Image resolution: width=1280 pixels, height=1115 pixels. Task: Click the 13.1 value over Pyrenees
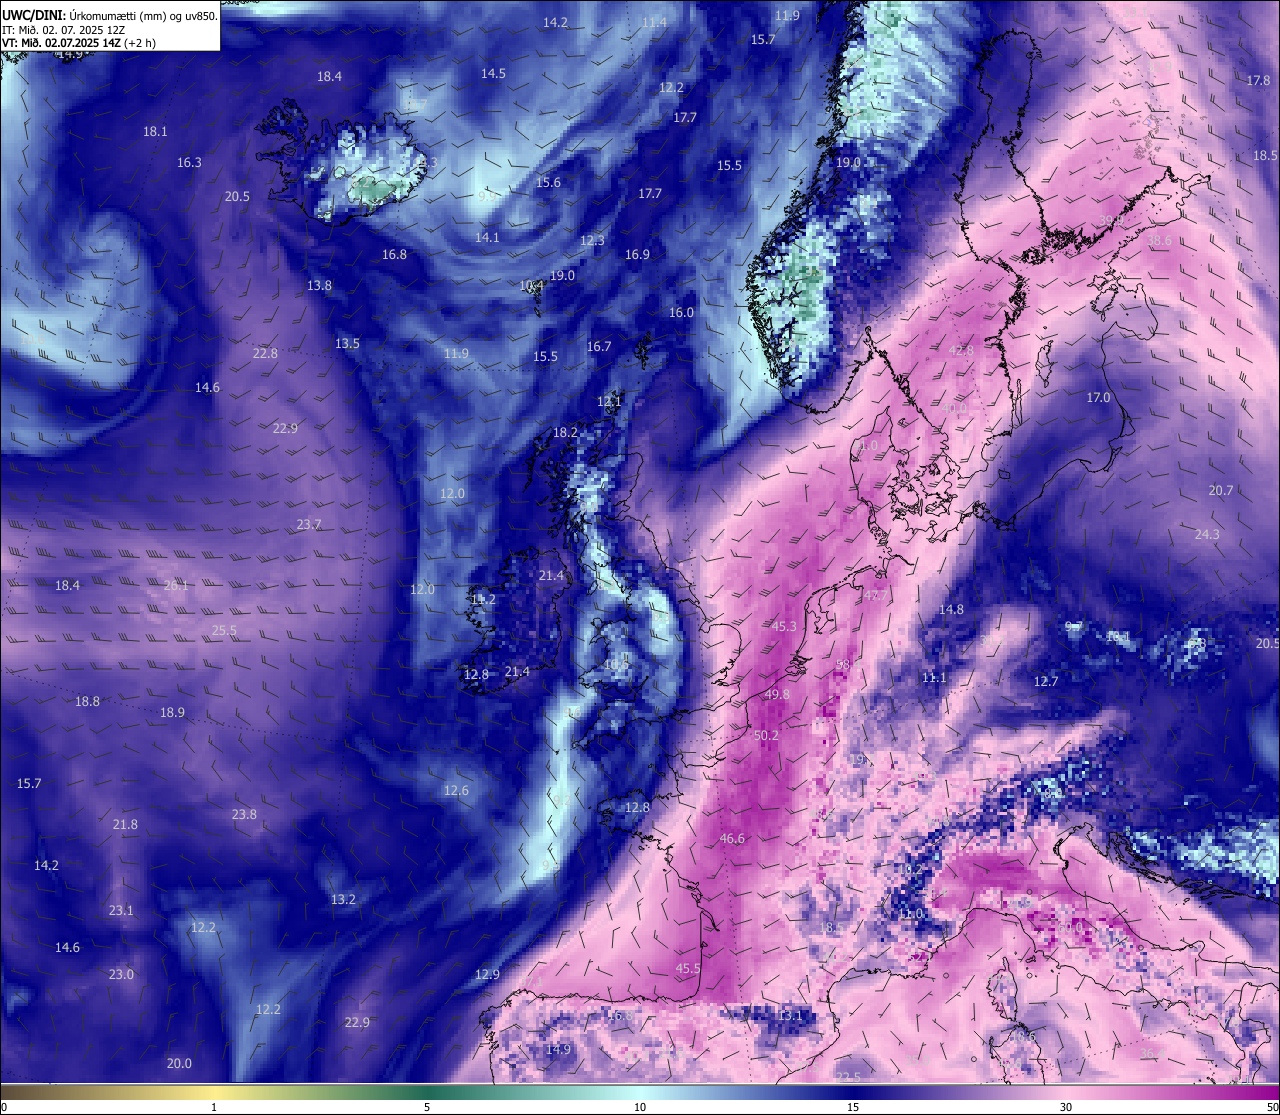[790, 1015]
